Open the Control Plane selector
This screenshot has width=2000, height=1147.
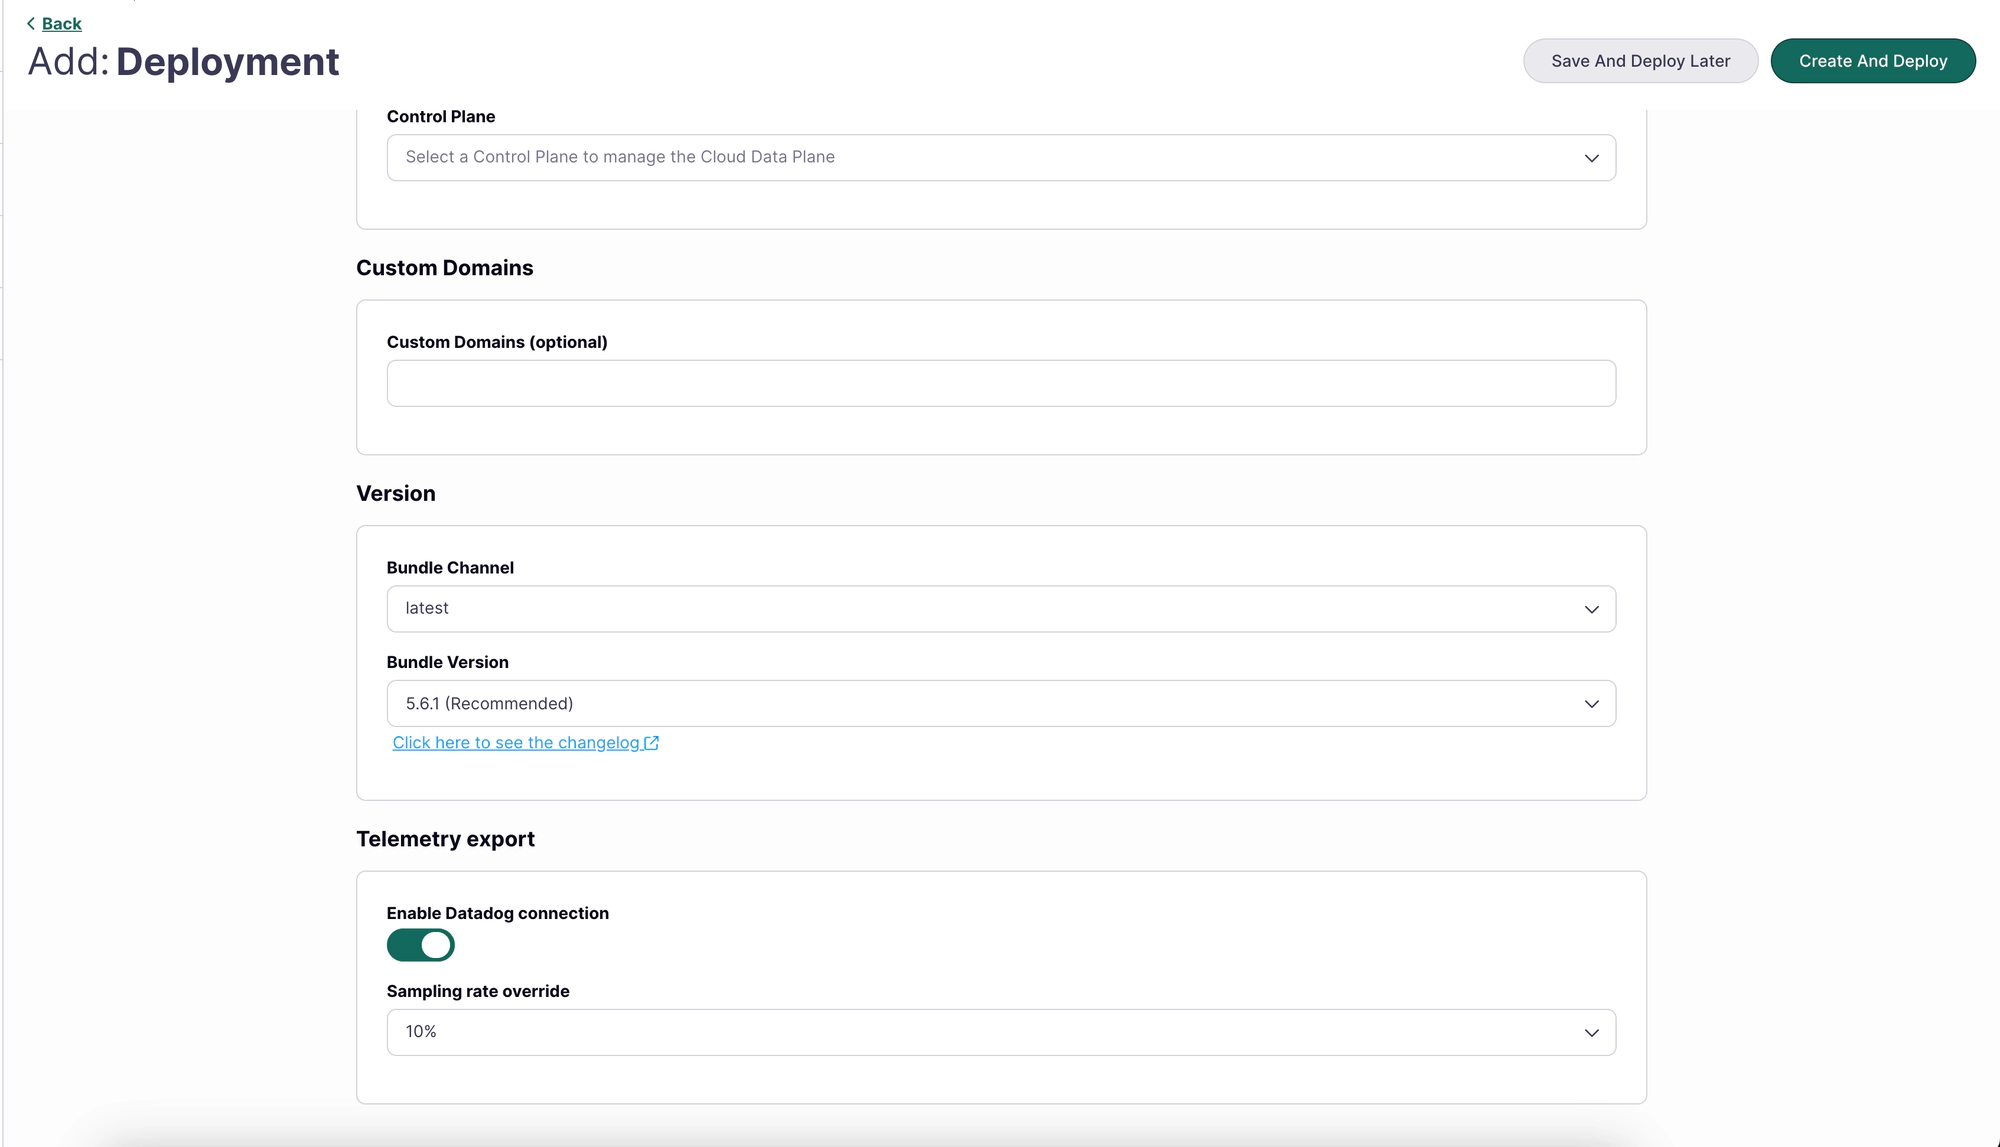(x=1000, y=157)
